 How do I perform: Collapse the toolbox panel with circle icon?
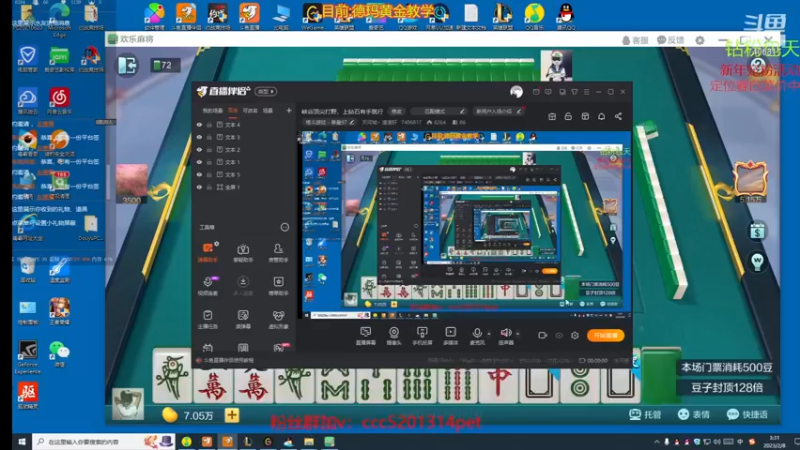tap(285, 227)
